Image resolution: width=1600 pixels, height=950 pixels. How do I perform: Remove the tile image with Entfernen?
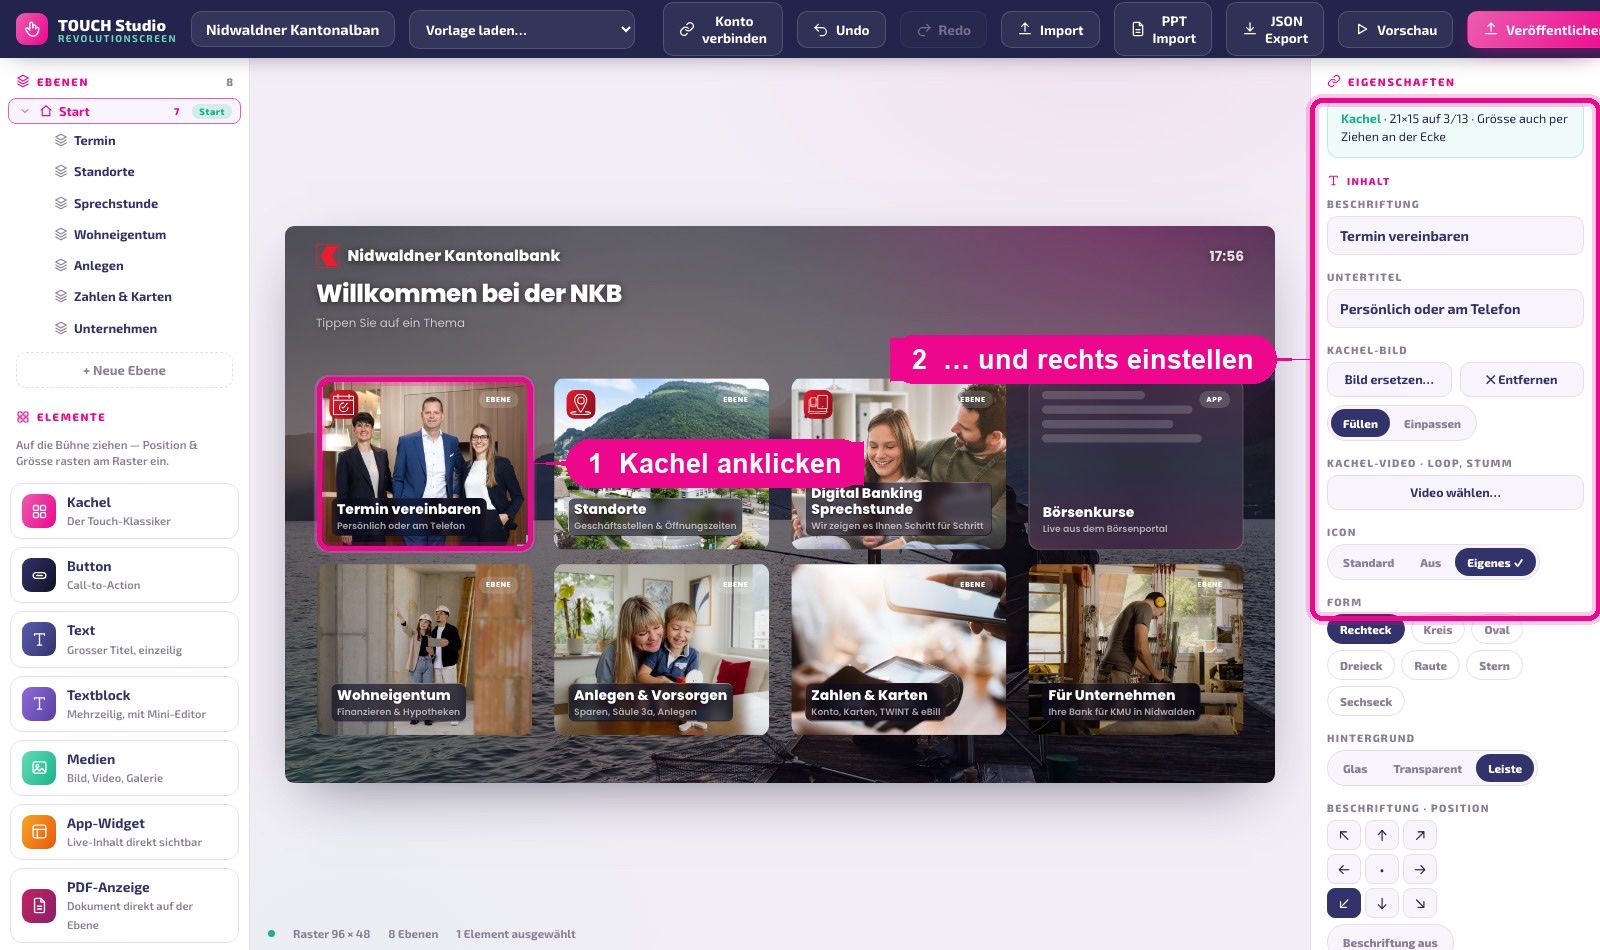click(x=1521, y=380)
